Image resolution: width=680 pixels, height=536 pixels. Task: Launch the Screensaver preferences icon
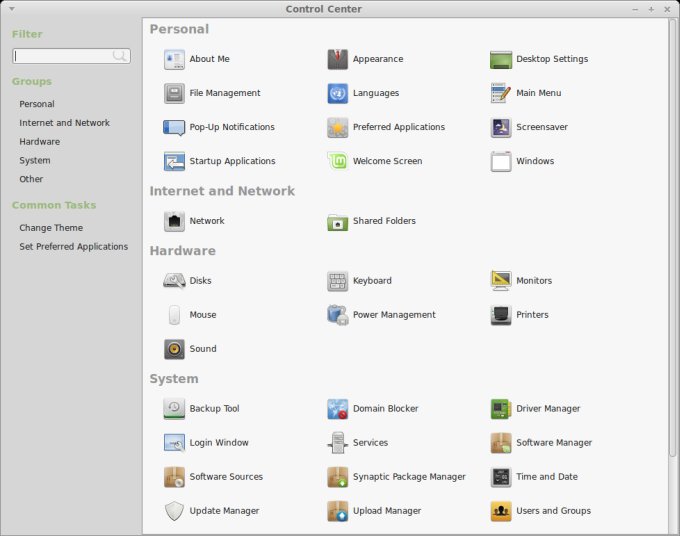coord(501,127)
